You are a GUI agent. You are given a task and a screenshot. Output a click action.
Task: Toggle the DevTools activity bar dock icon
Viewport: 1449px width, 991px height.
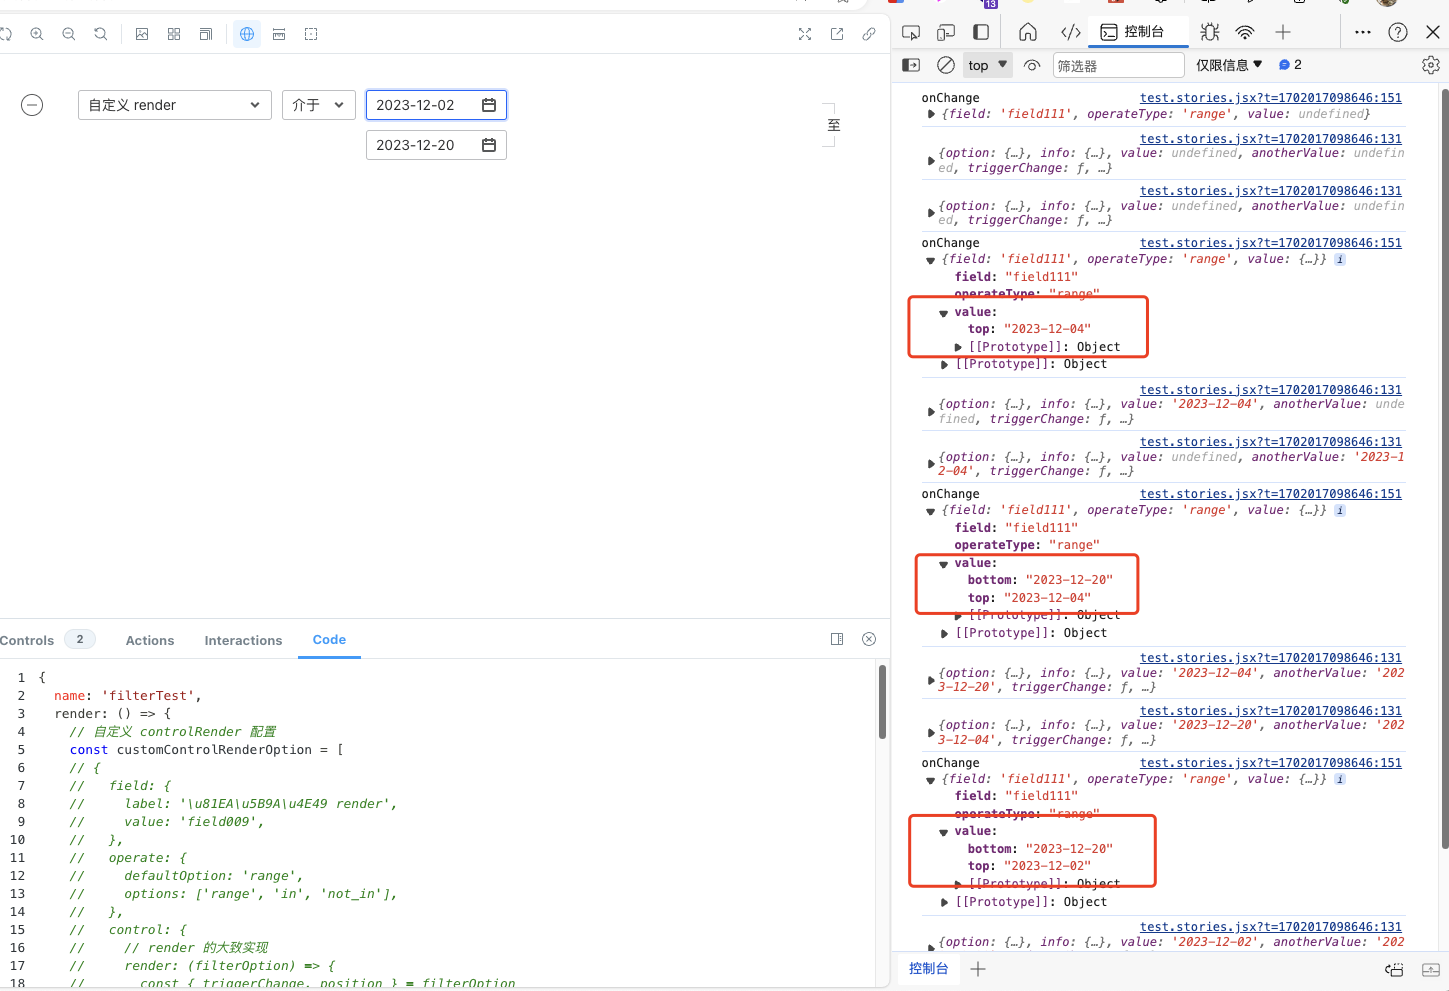click(x=981, y=32)
